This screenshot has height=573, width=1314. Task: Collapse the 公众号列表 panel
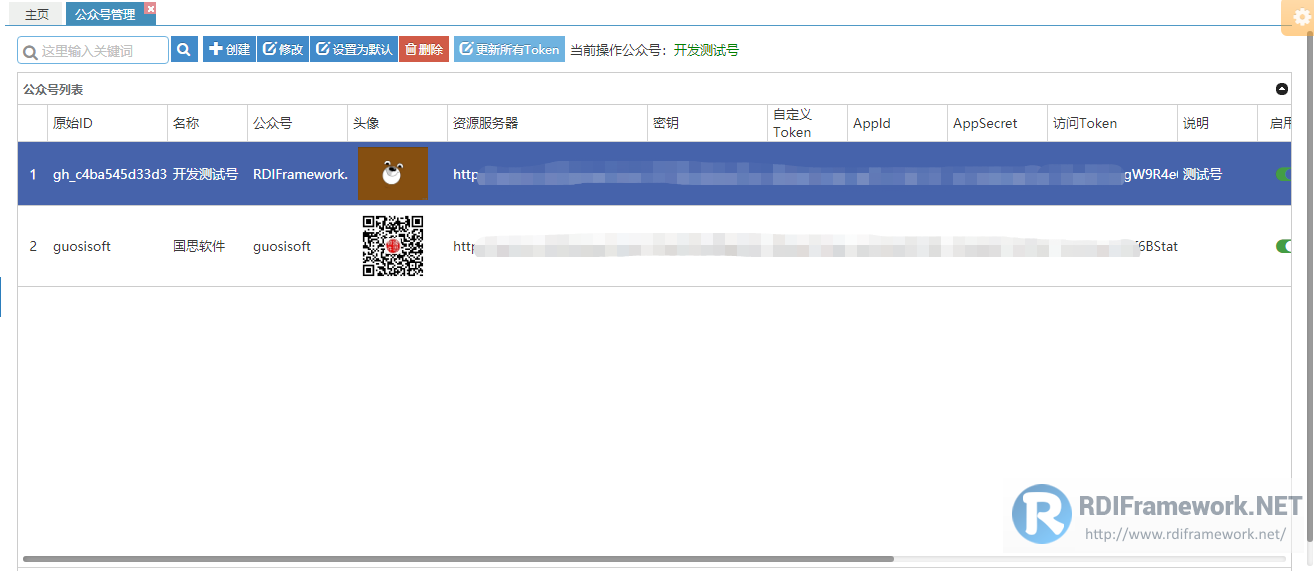1282,89
